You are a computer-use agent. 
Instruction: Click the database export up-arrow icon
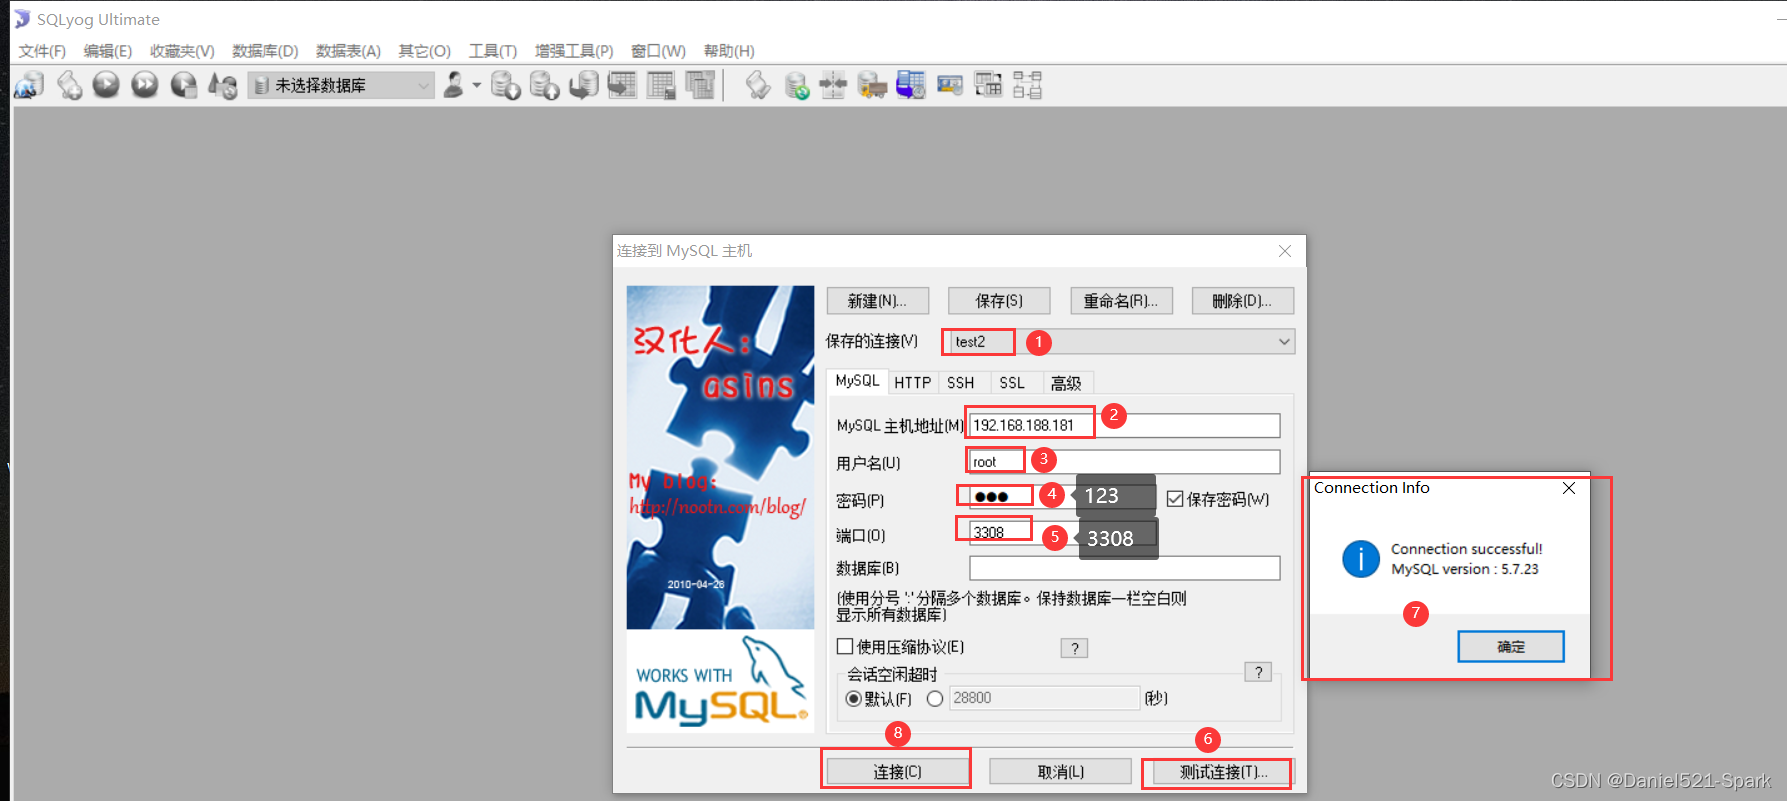[x=544, y=85]
